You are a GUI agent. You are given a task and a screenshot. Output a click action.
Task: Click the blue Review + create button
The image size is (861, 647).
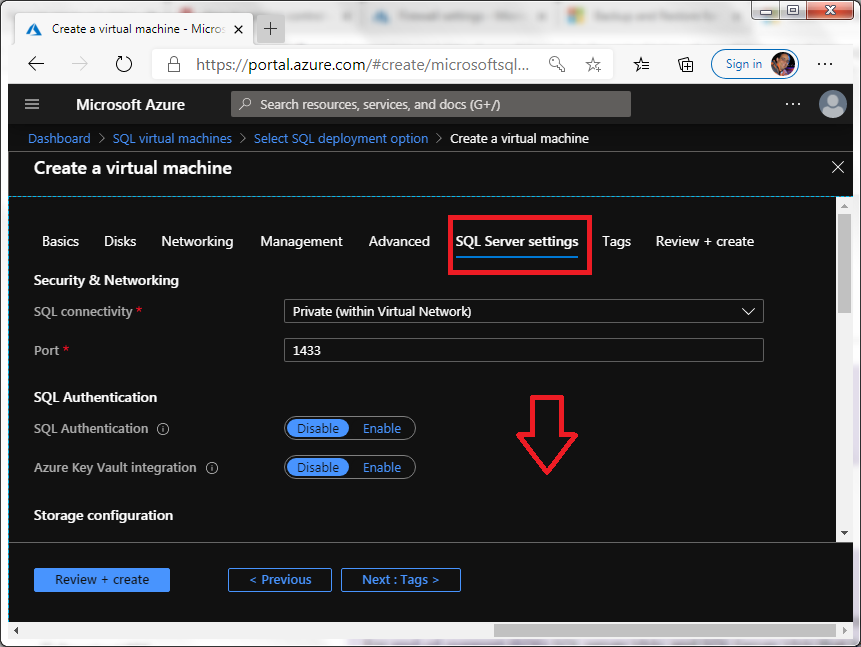(102, 580)
